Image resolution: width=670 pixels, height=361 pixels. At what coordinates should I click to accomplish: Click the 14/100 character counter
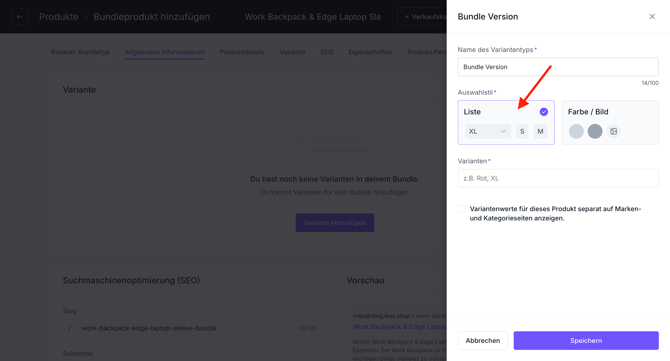[x=650, y=83]
